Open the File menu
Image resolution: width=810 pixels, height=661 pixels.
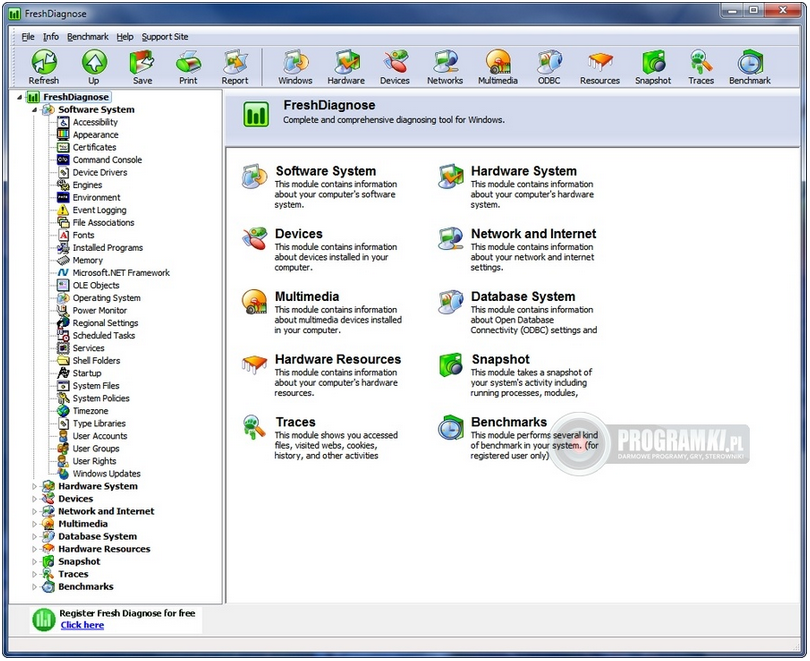click(x=28, y=37)
